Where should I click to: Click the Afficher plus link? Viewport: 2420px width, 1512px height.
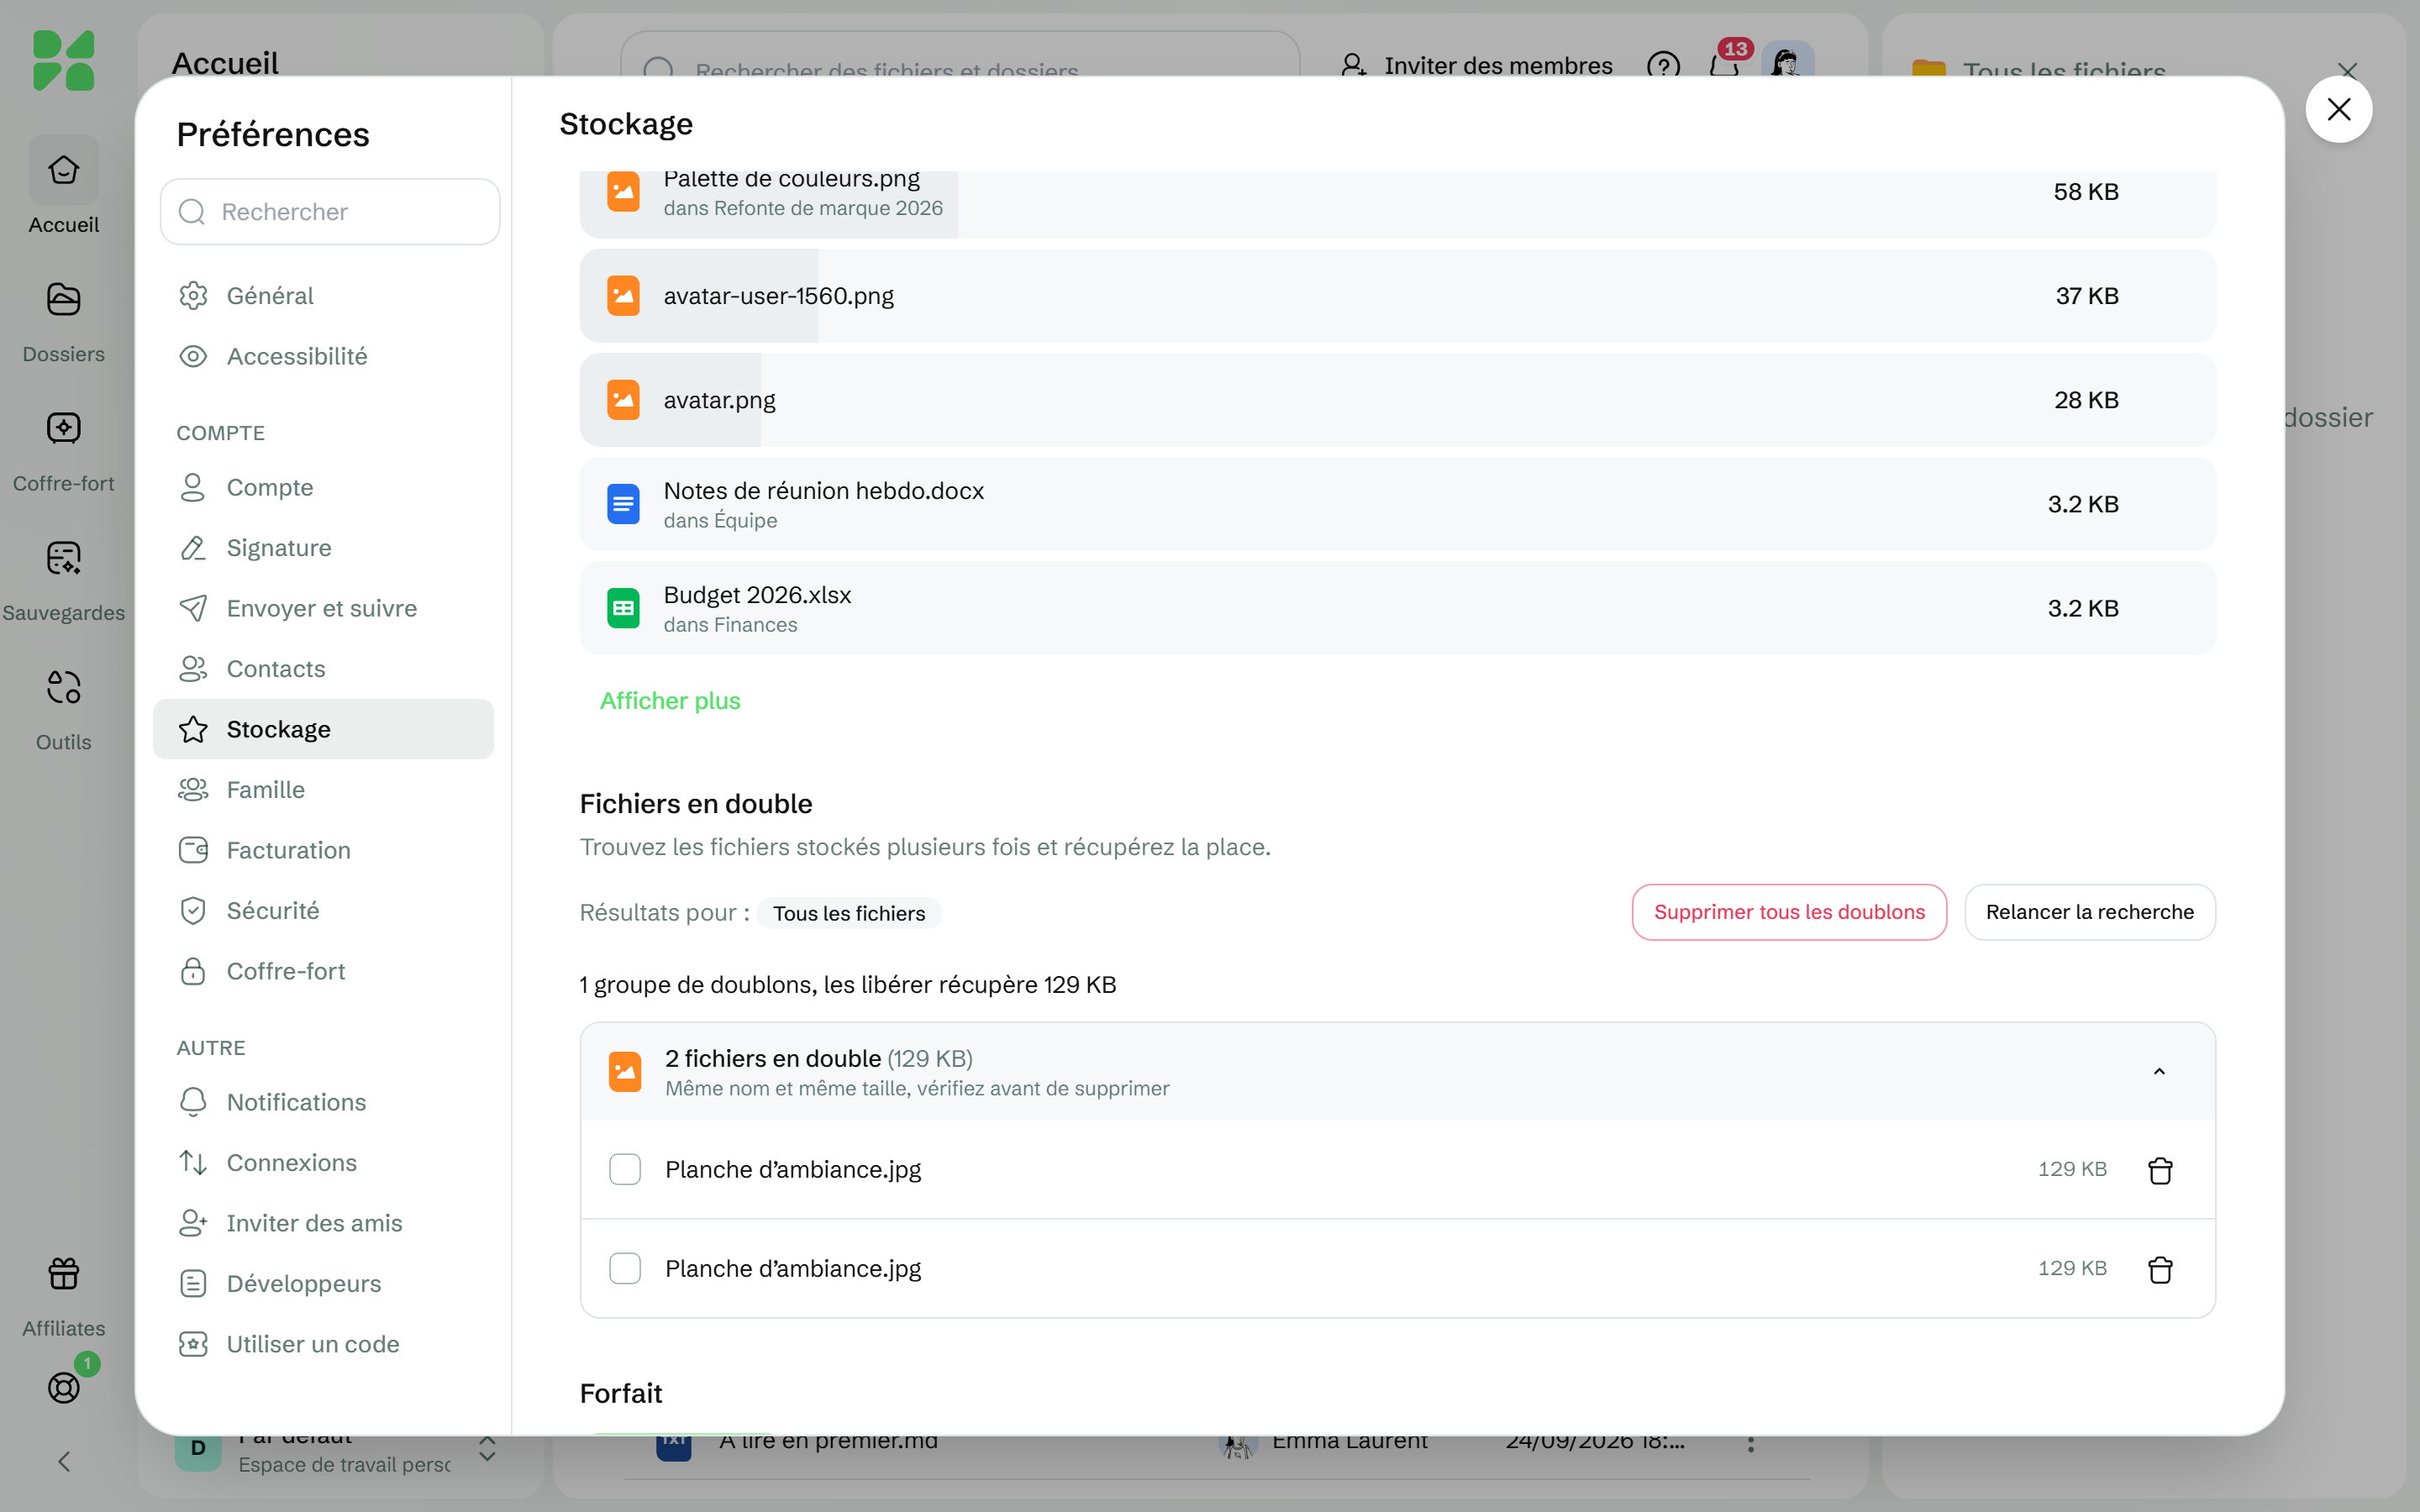click(x=670, y=701)
